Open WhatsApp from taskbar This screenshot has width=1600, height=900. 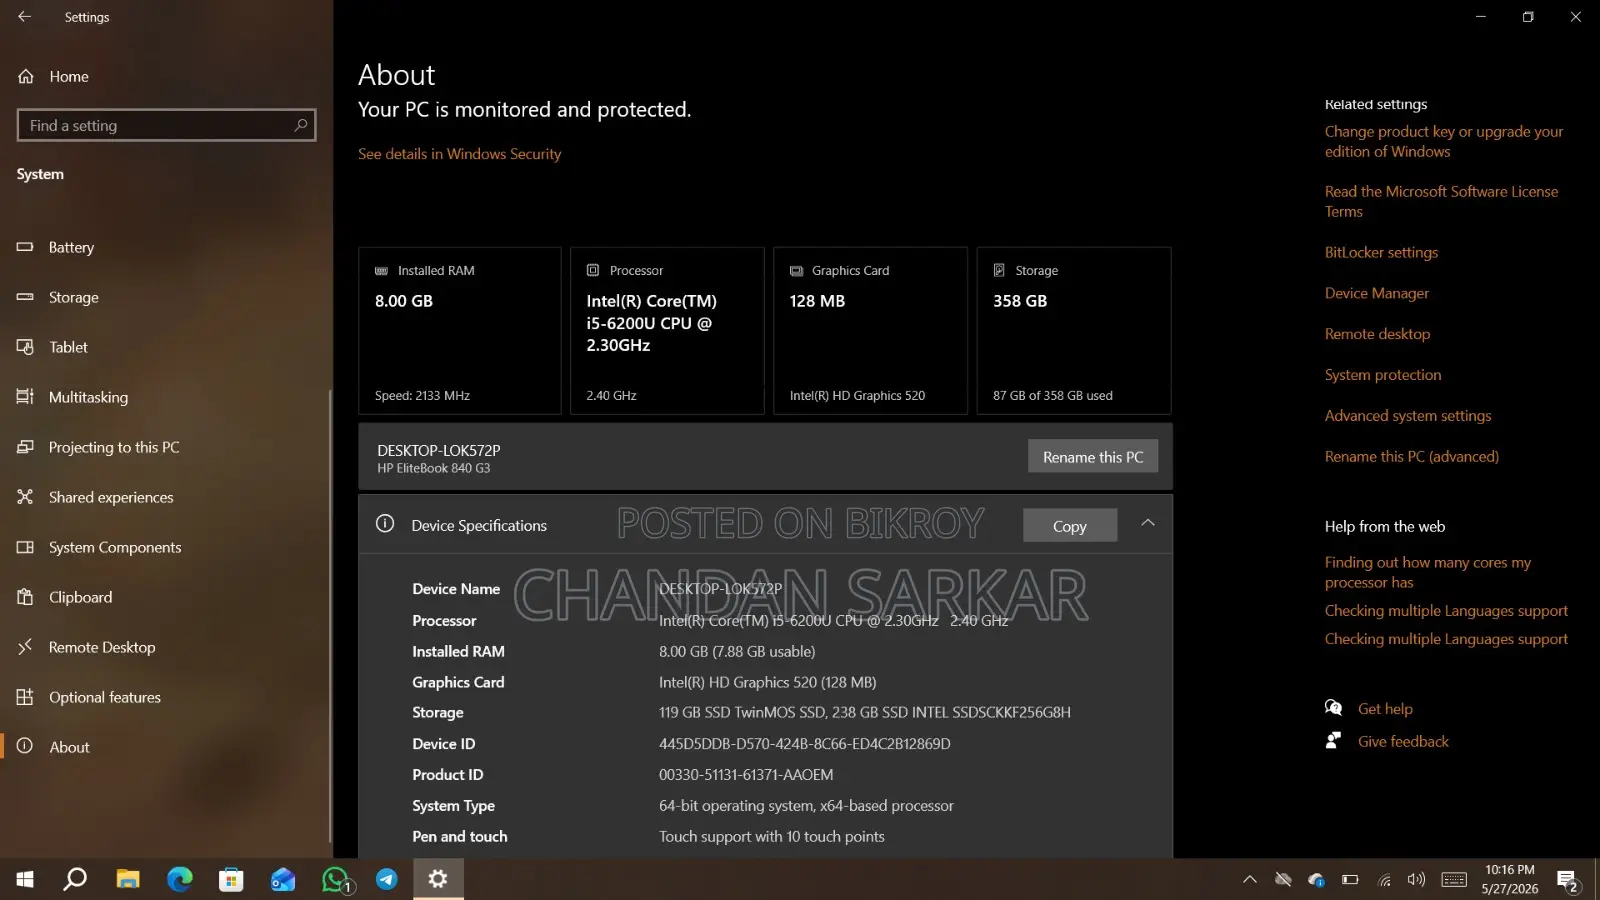tap(336, 879)
